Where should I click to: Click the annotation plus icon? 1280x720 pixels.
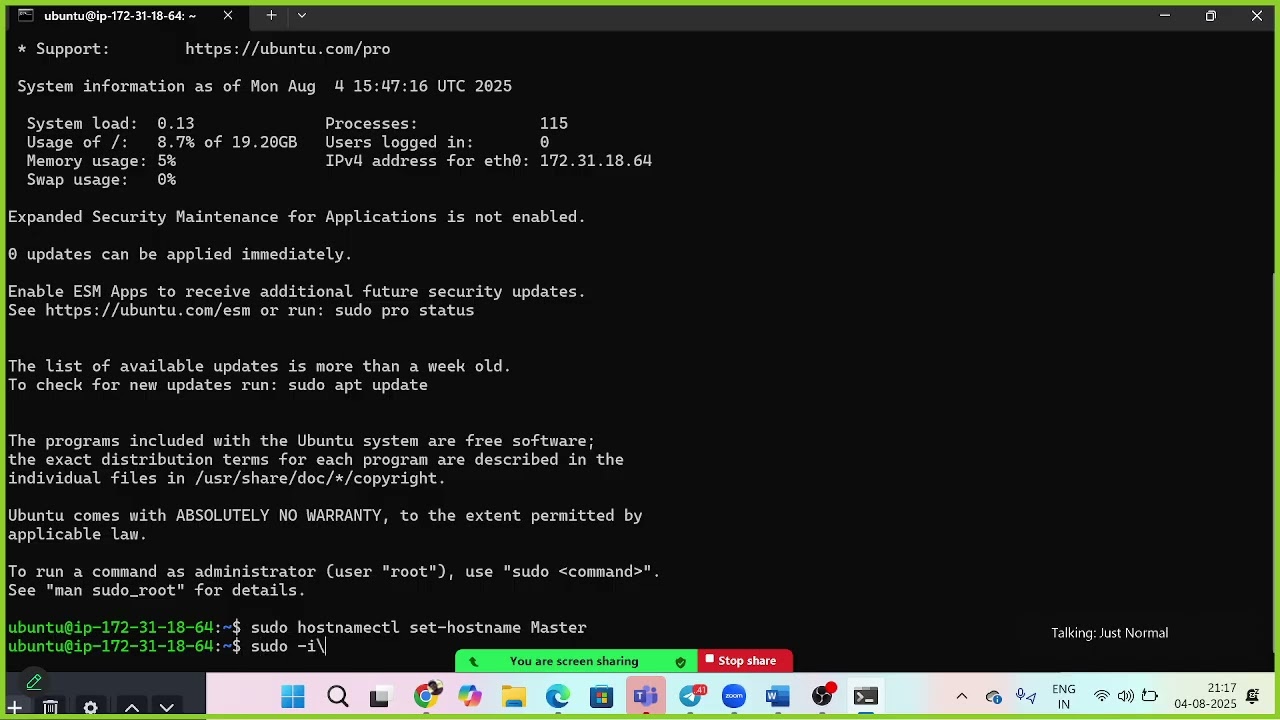(14, 708)
